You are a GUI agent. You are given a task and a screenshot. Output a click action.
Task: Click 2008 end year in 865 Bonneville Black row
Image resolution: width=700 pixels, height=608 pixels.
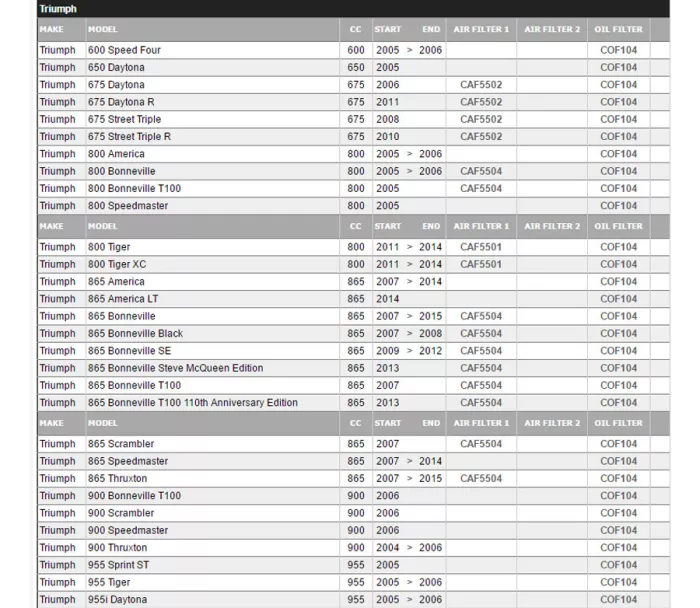point(430,334)
